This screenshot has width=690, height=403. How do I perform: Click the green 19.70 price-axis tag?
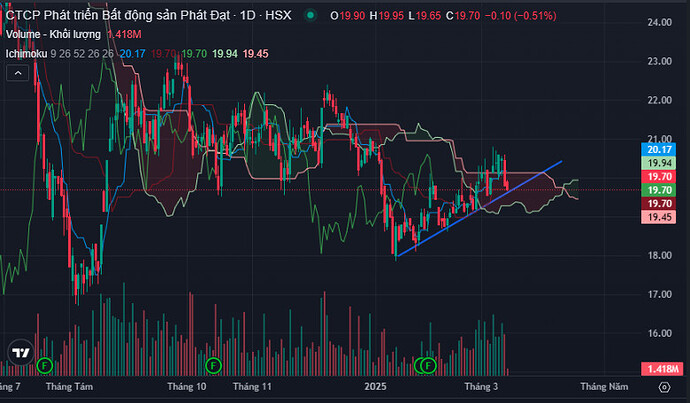tap(659, 190)
